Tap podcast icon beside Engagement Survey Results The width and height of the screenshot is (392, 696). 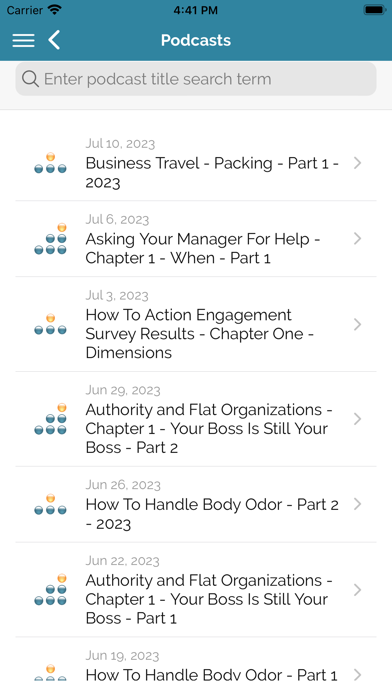[50, 324]
